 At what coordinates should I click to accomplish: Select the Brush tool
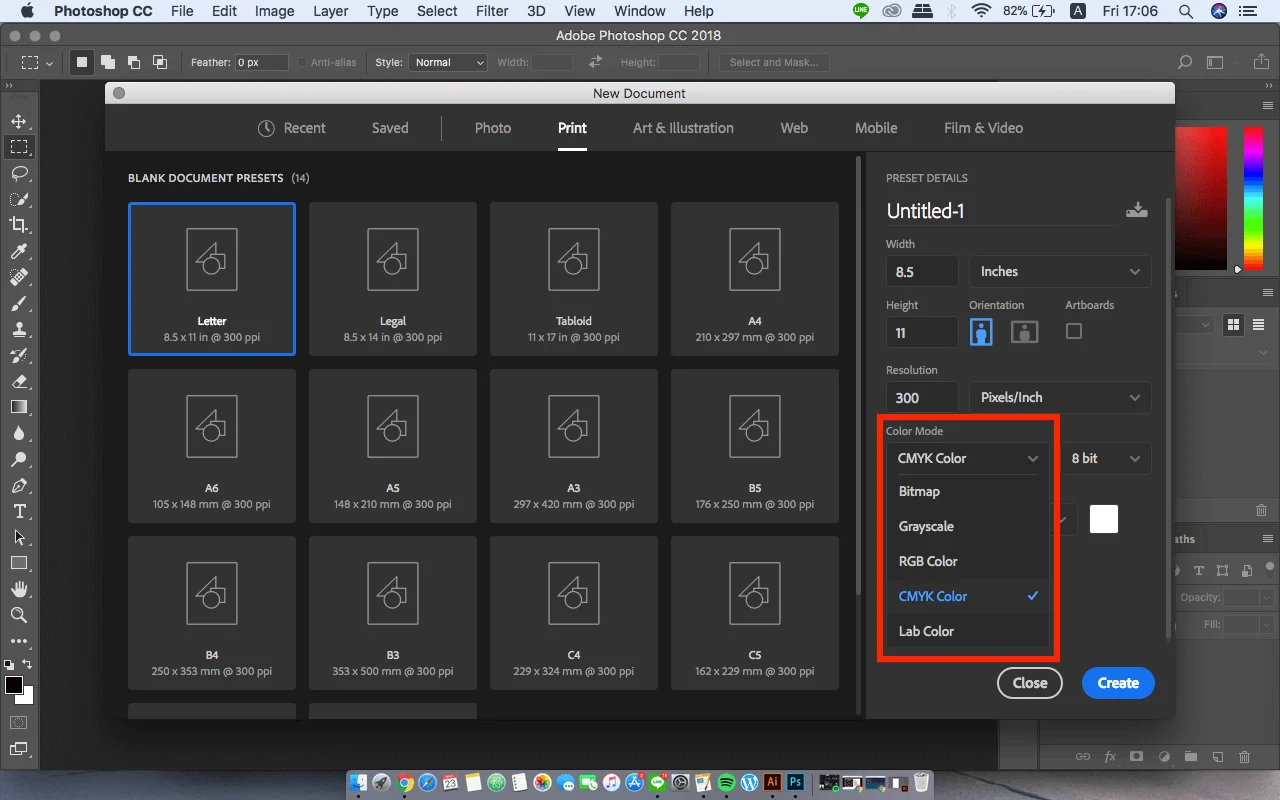[18, 303]
